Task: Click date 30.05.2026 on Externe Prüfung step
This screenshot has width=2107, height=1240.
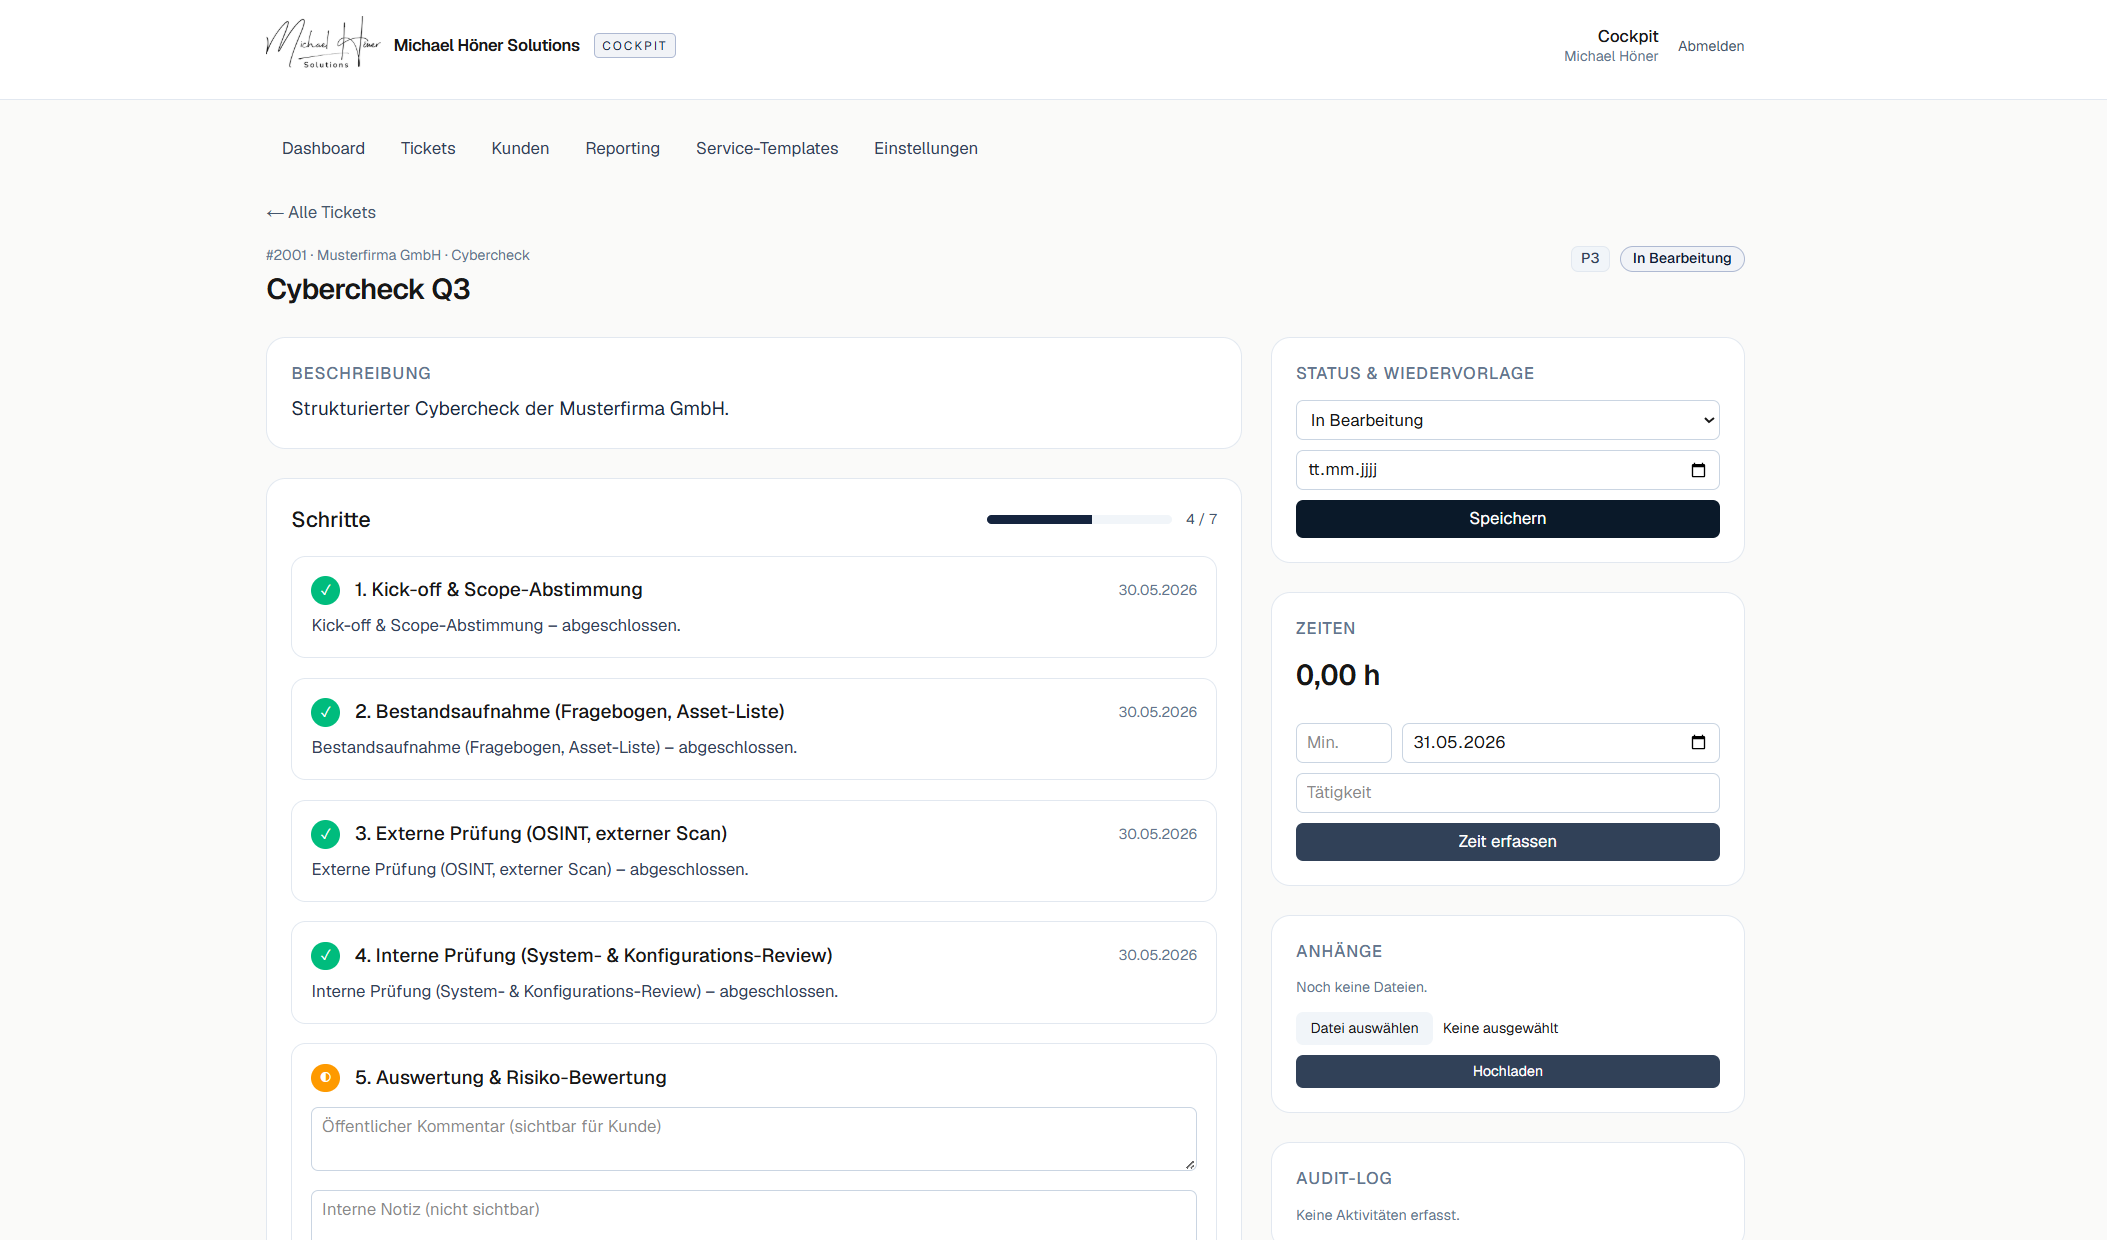Action: pos(1158,834)
